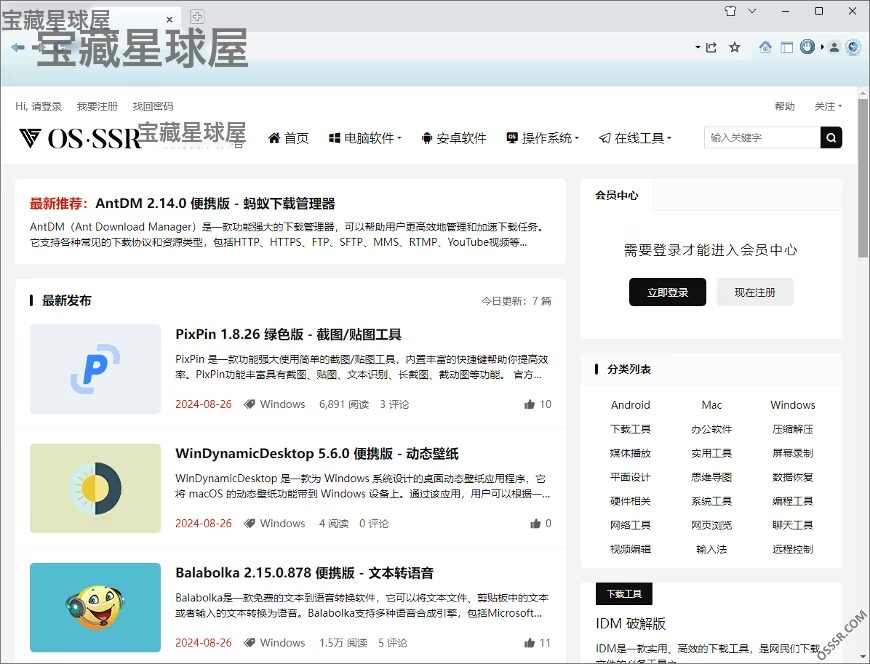Open the Balabolka thumbnail image
The width and height of the screenshot is (870, 664).
[x=95, y=607]
